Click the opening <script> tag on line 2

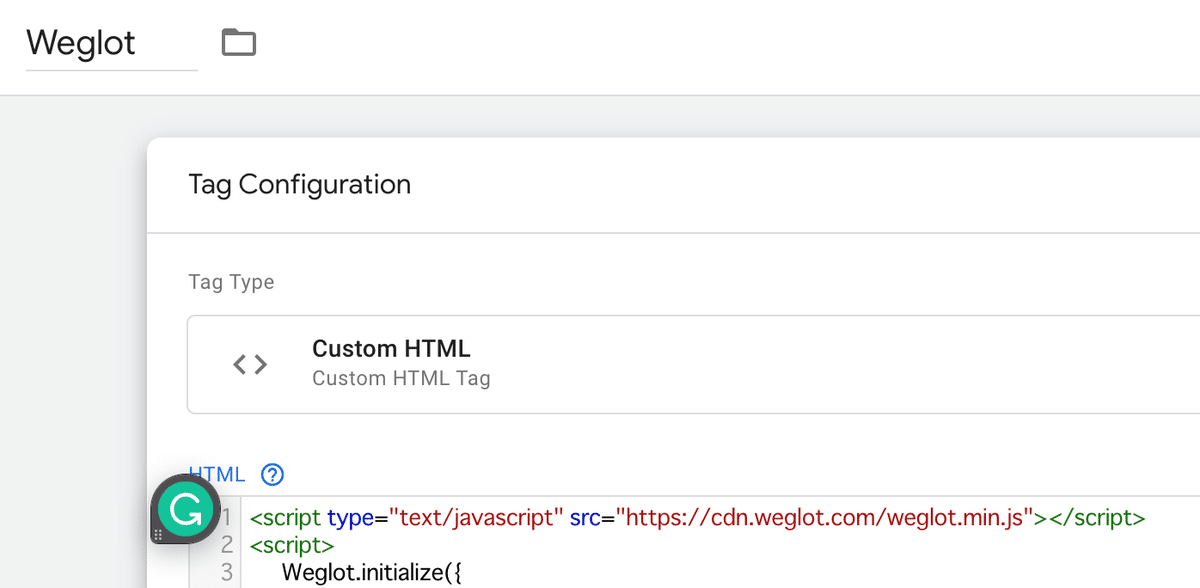coord(291,545)
